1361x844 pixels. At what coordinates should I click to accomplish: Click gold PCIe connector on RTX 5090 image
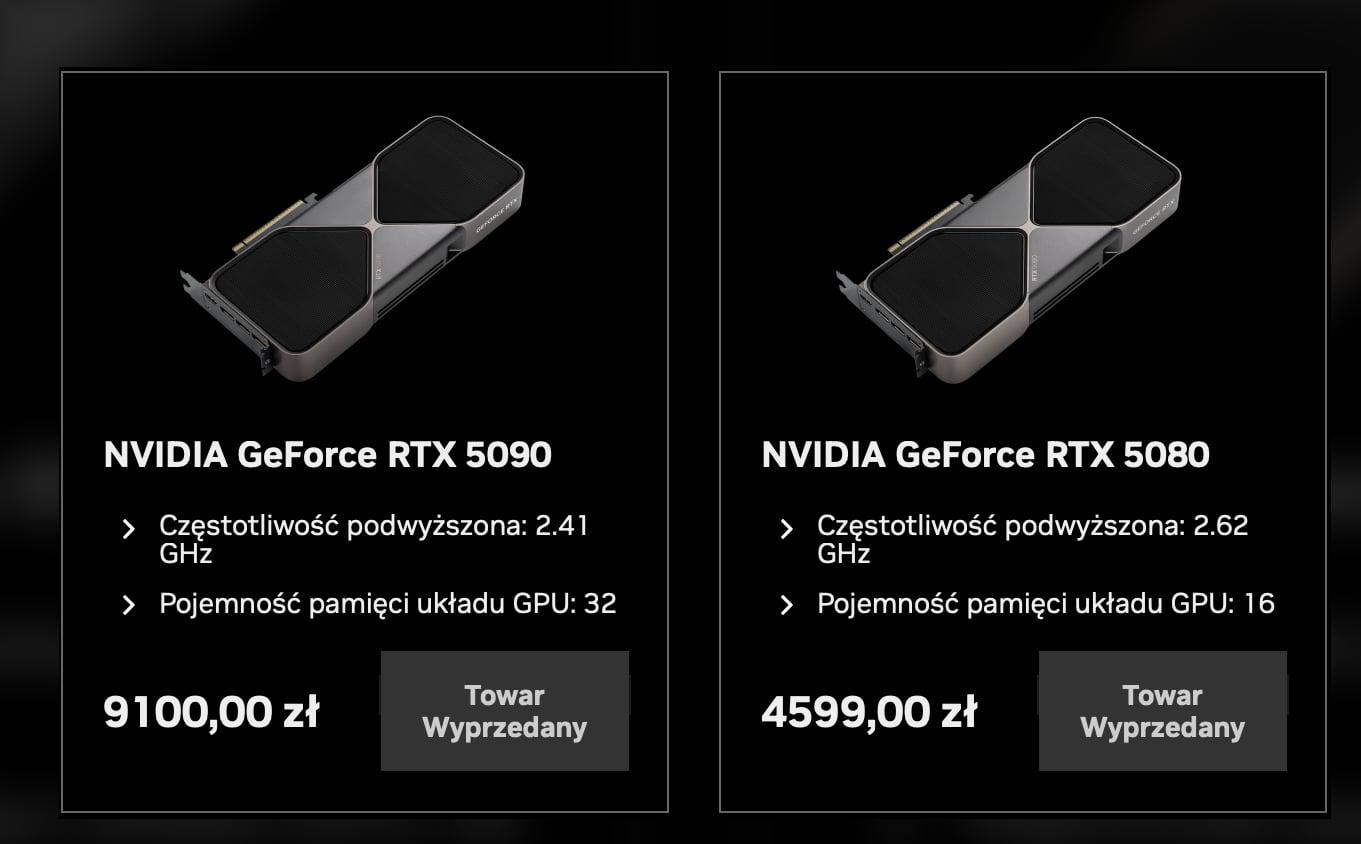pos(270,227)
